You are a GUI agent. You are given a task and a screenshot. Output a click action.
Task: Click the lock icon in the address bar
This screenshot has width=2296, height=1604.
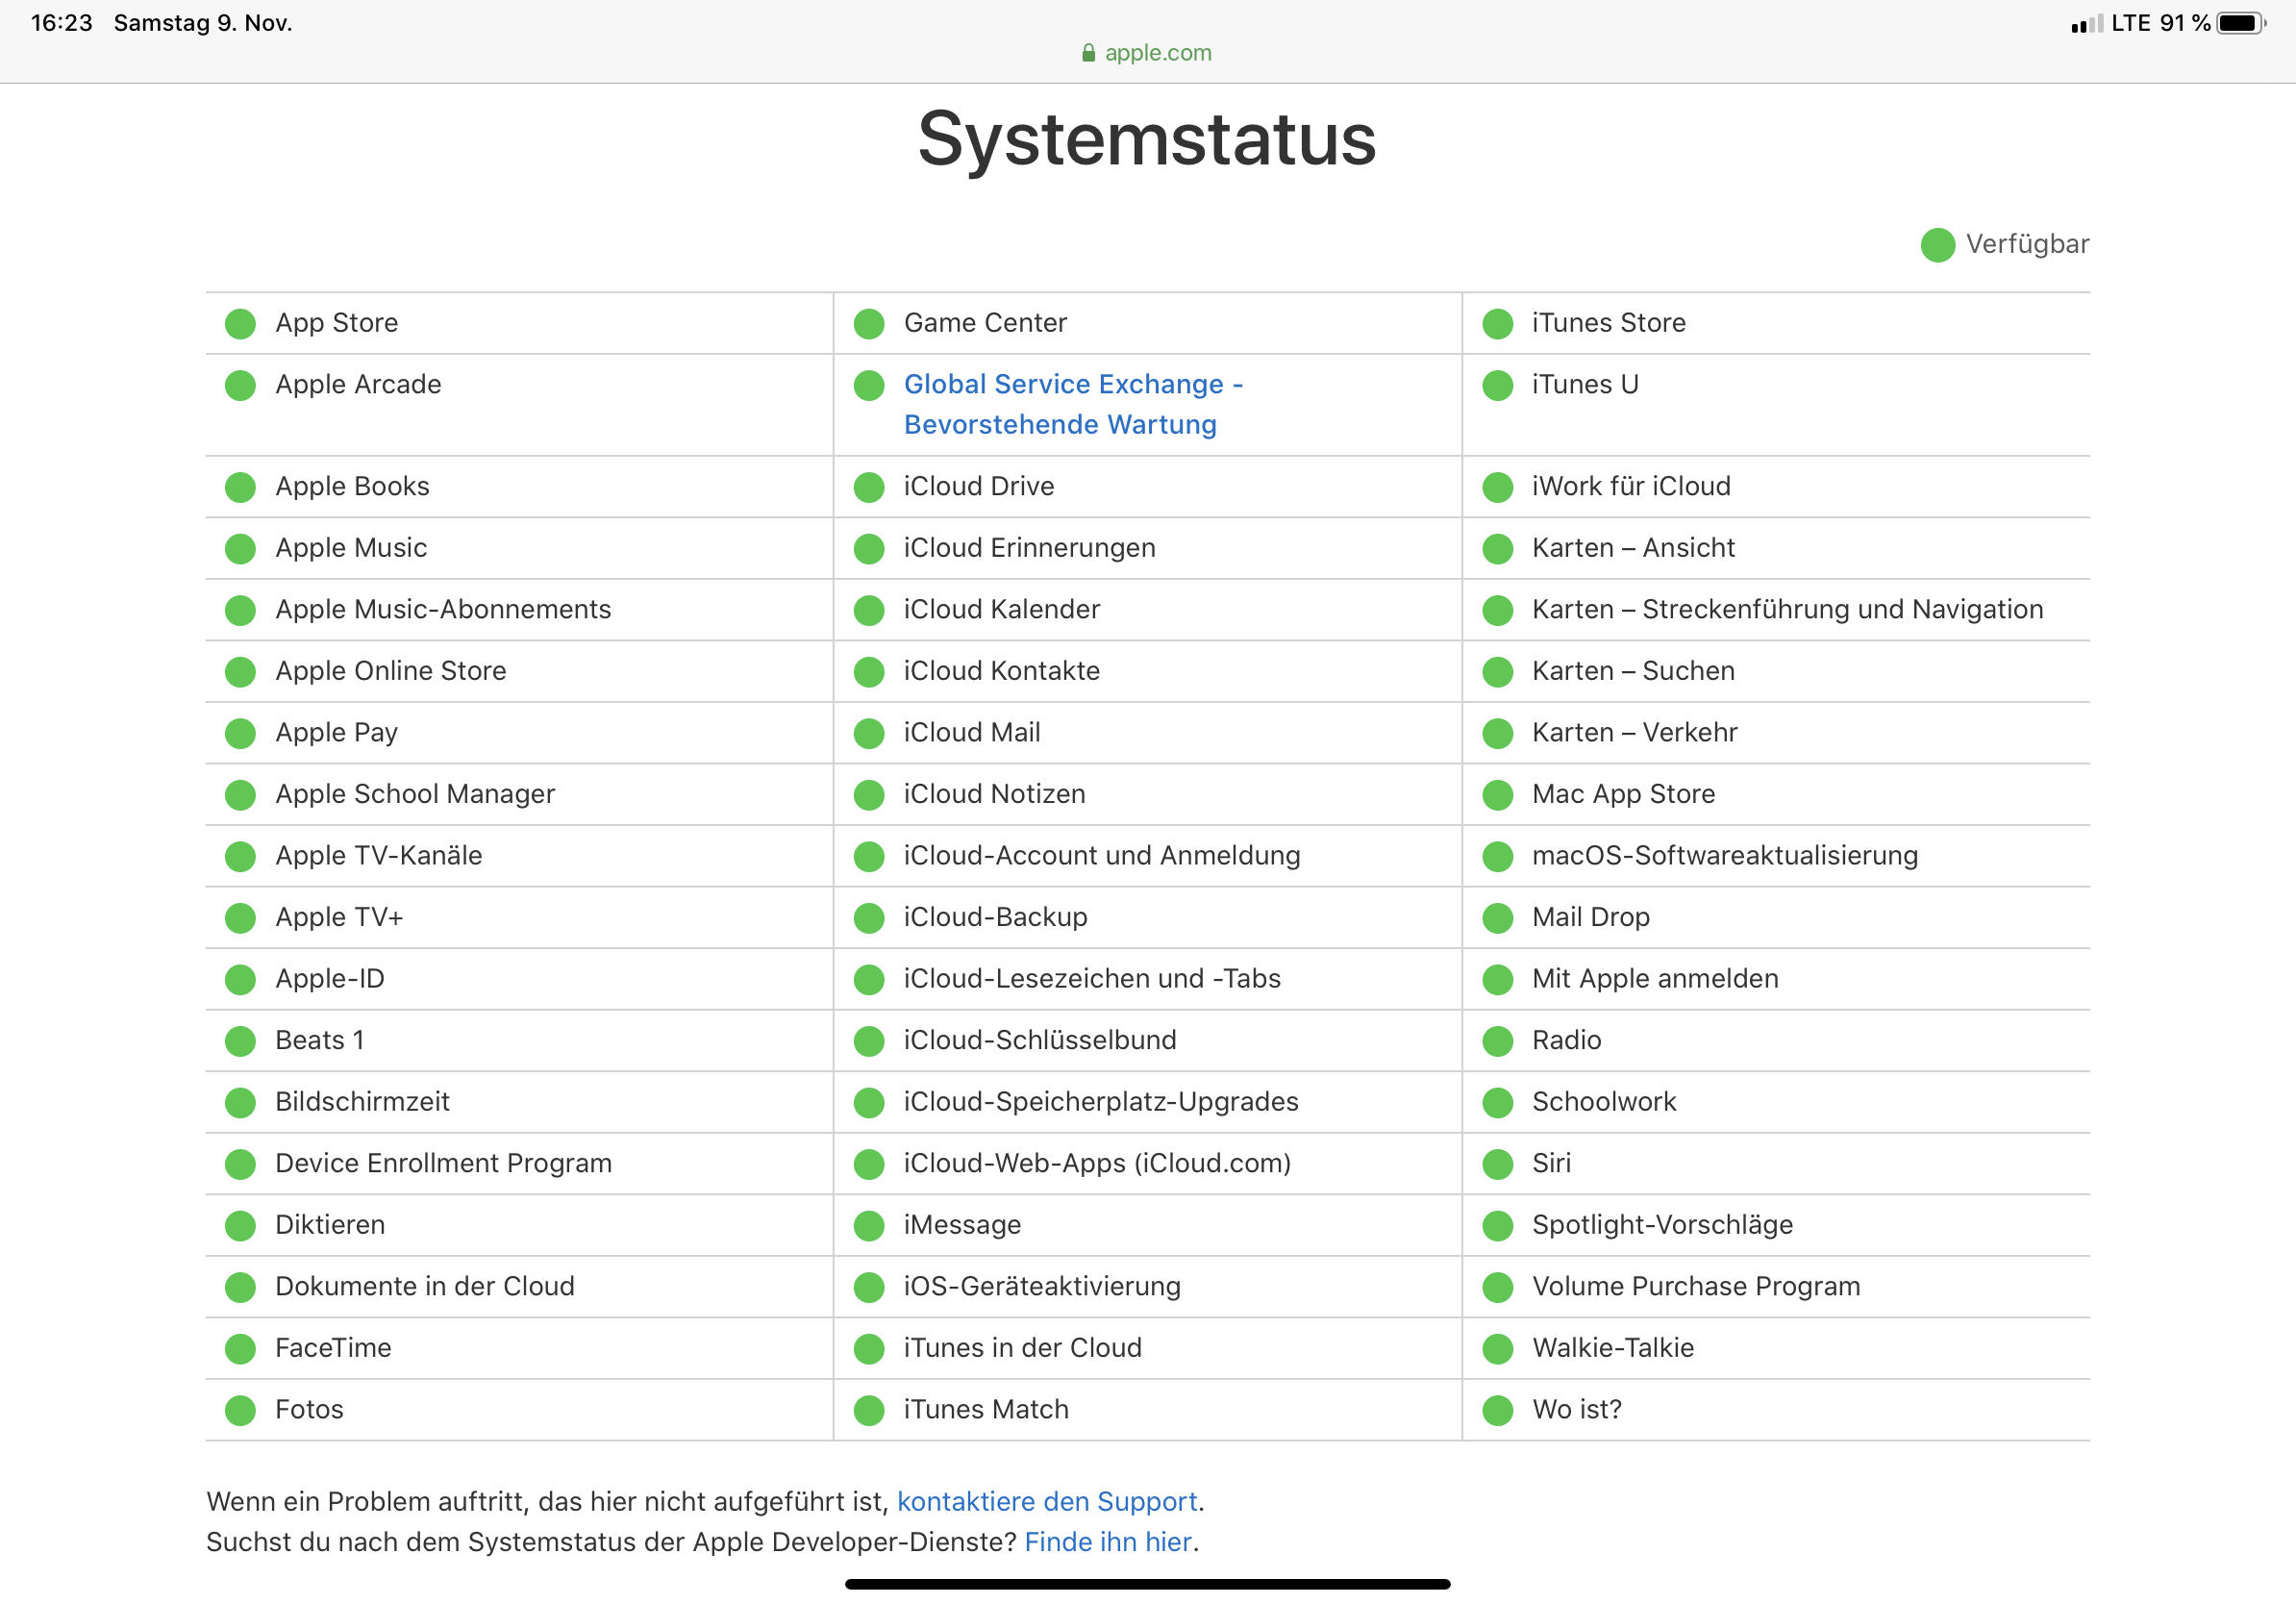pyautogui.click(x=1088, y=53)
